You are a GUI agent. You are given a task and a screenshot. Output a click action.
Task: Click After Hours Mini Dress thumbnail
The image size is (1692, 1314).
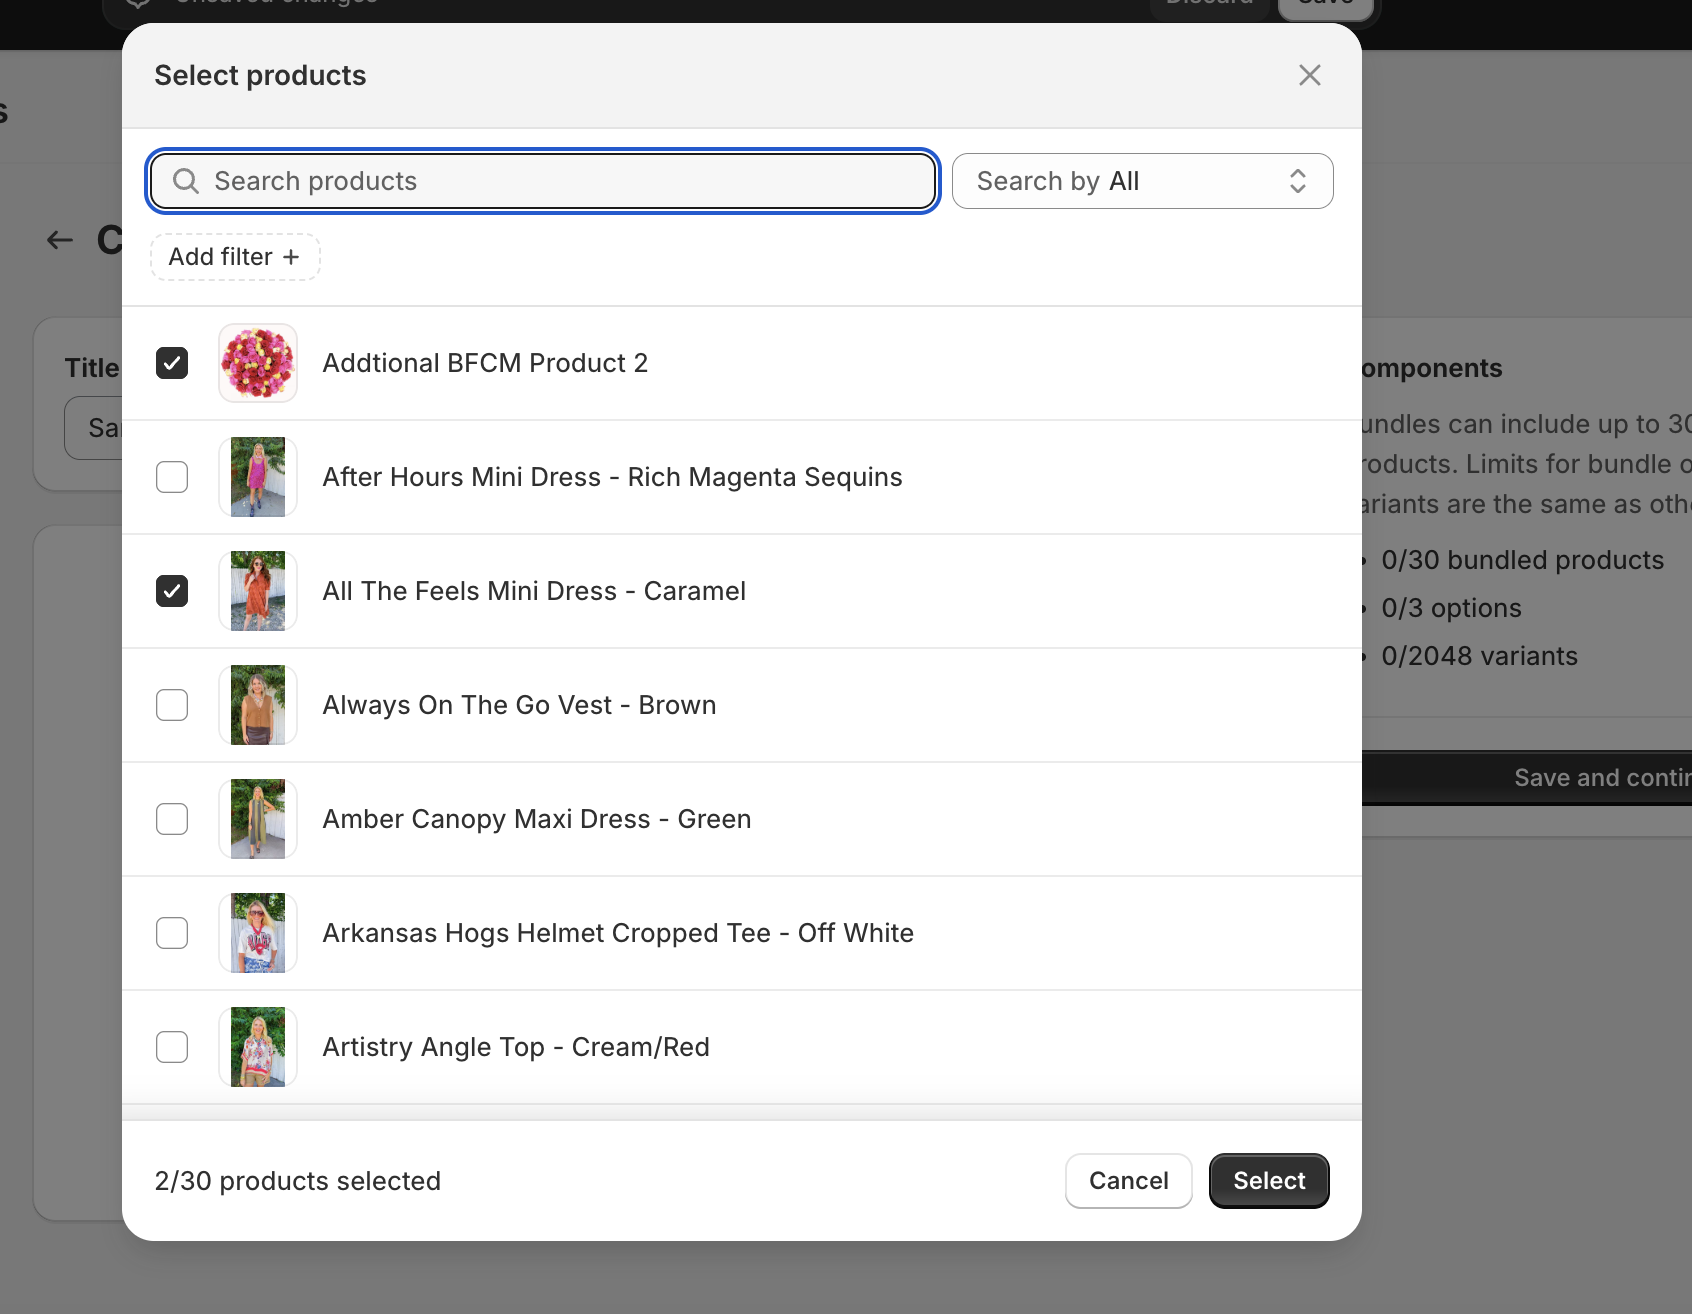pyautogui.click(x=258, y=477)
